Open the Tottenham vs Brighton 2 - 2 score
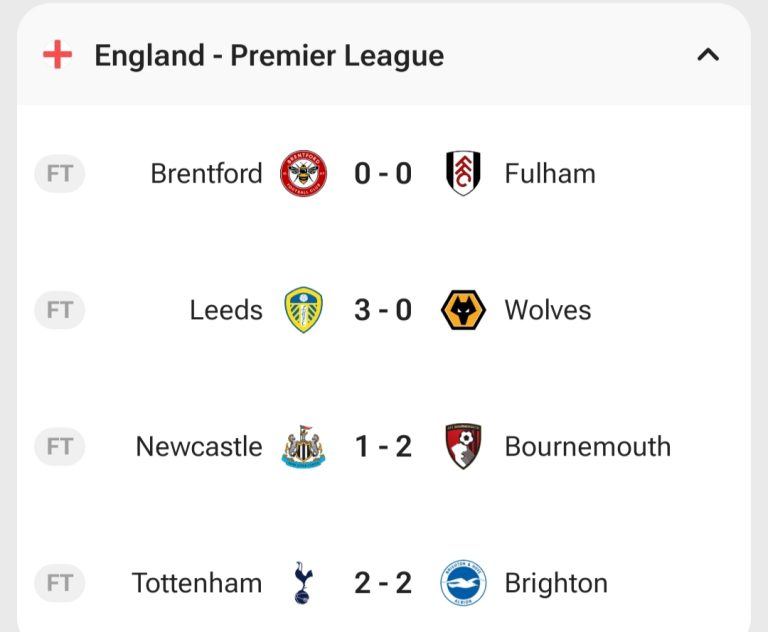The height and width of the screenshot is (632, 768). (383, 583)
